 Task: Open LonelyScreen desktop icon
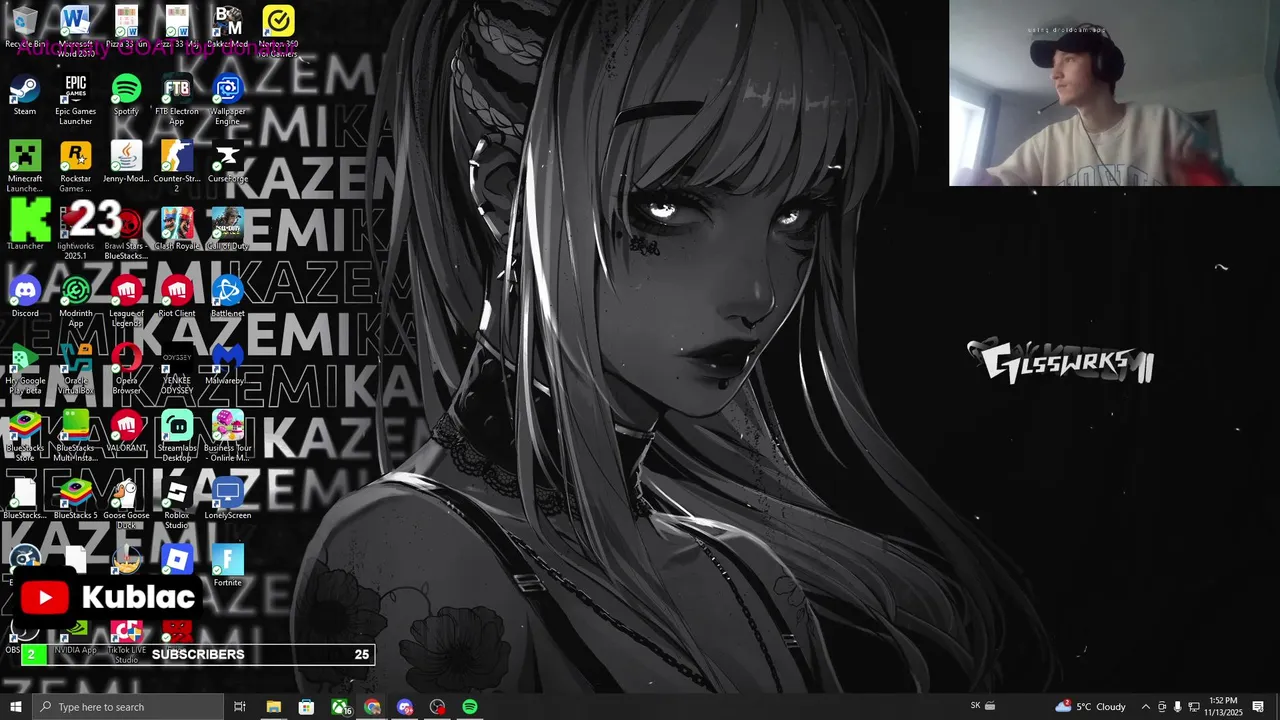227,499
